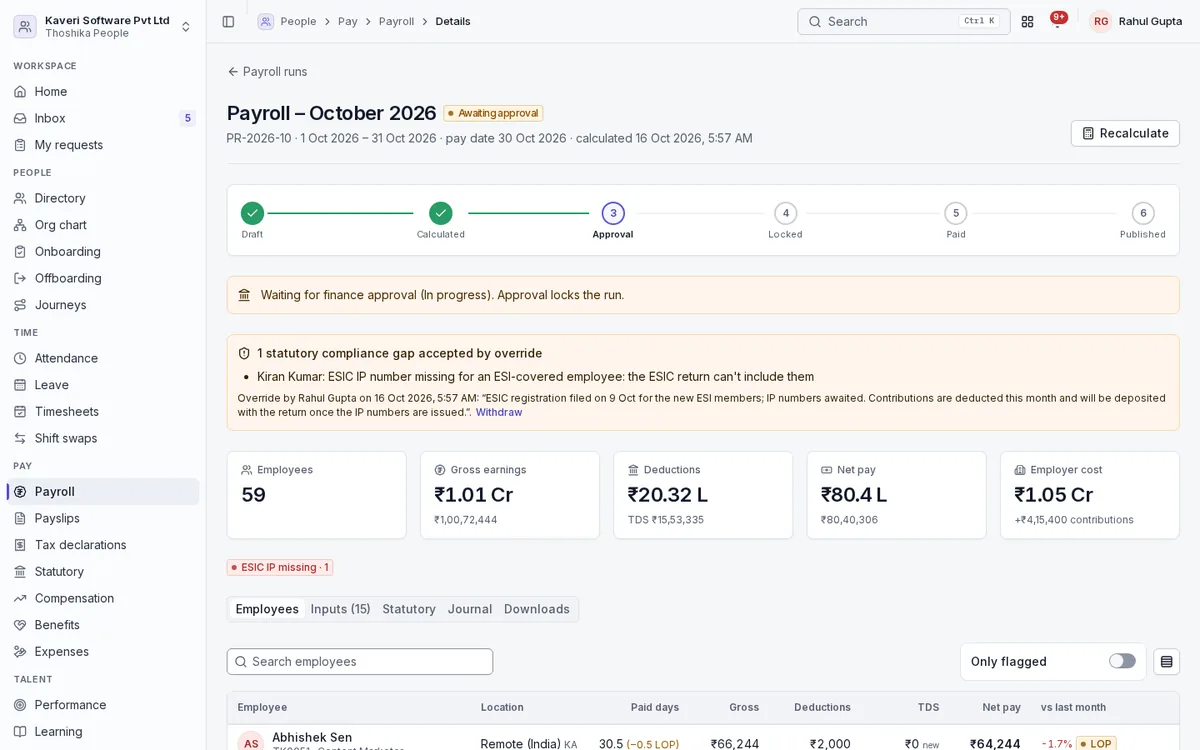Image resolution: width=1200 pixels, height=750 pixels.
Task: Click the Payslips icon in the sidebar
Action: [20, 518]
